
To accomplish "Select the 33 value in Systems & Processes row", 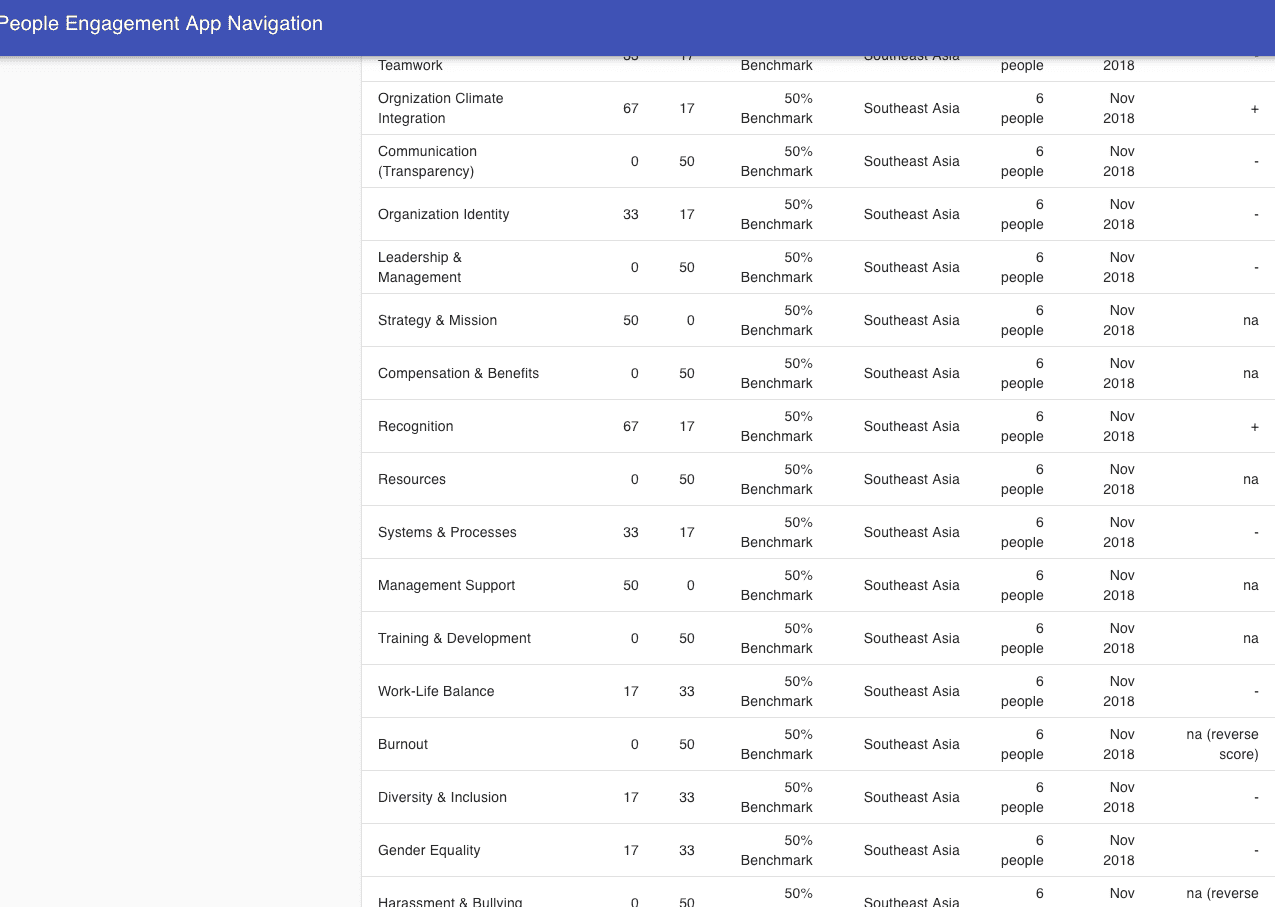I will [631, 532].
